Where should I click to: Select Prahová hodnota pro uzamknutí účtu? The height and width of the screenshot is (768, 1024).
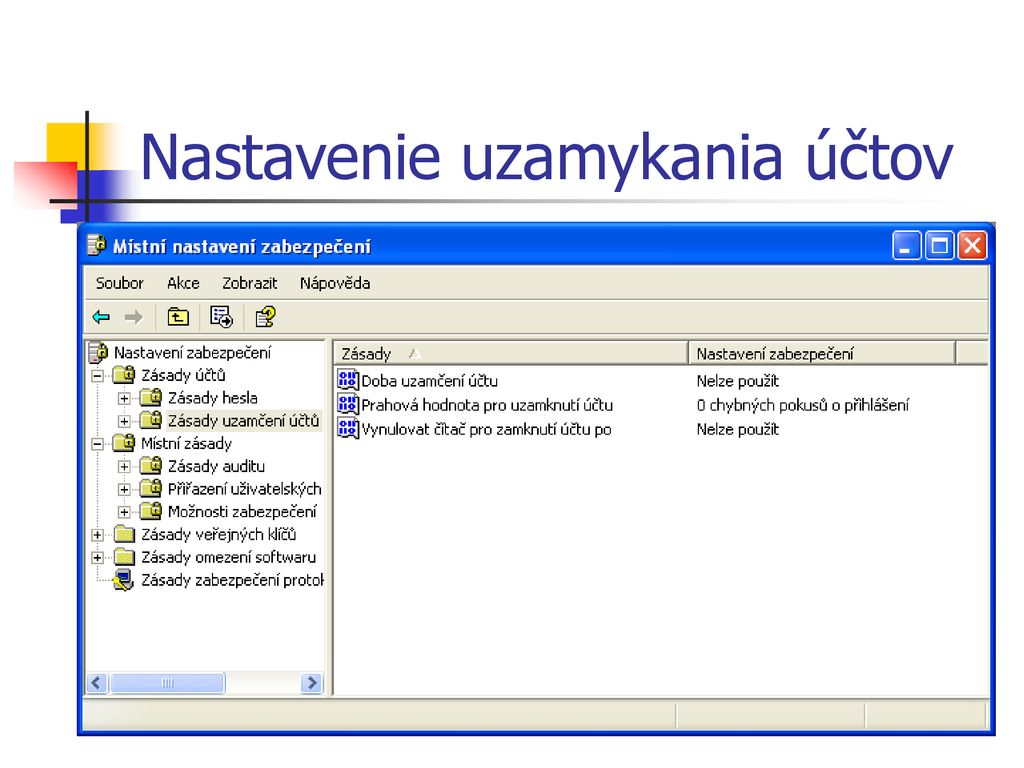click(x=487, y=405)
